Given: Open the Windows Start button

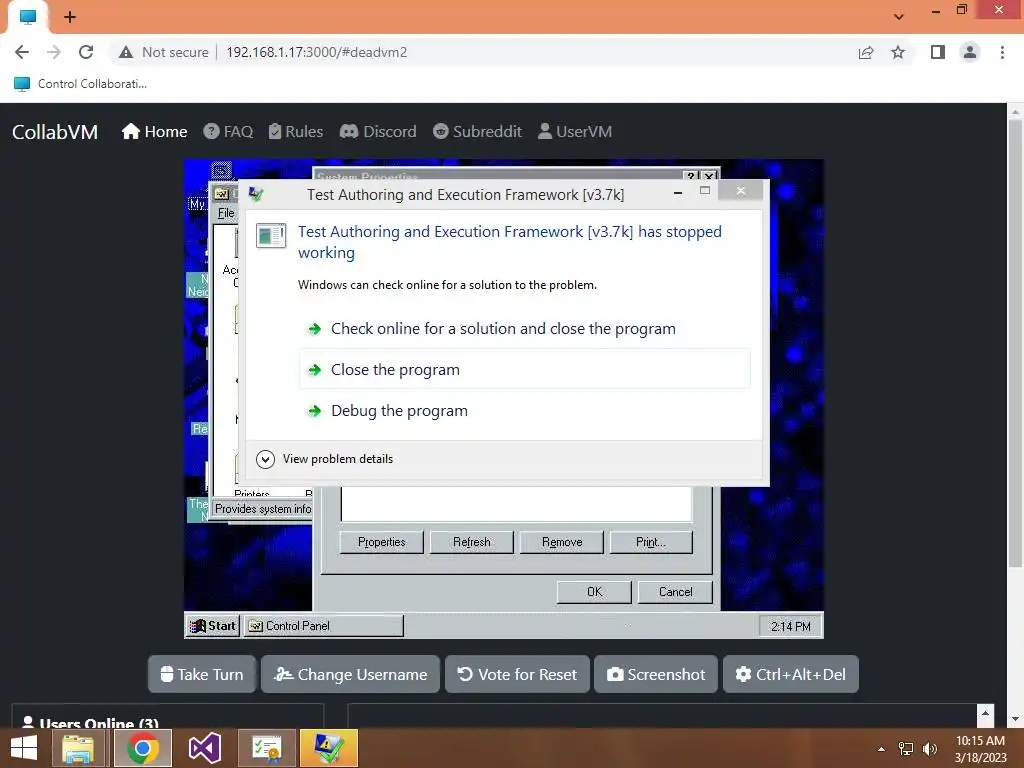Looking at the screenshot, I should click(24, 748).
